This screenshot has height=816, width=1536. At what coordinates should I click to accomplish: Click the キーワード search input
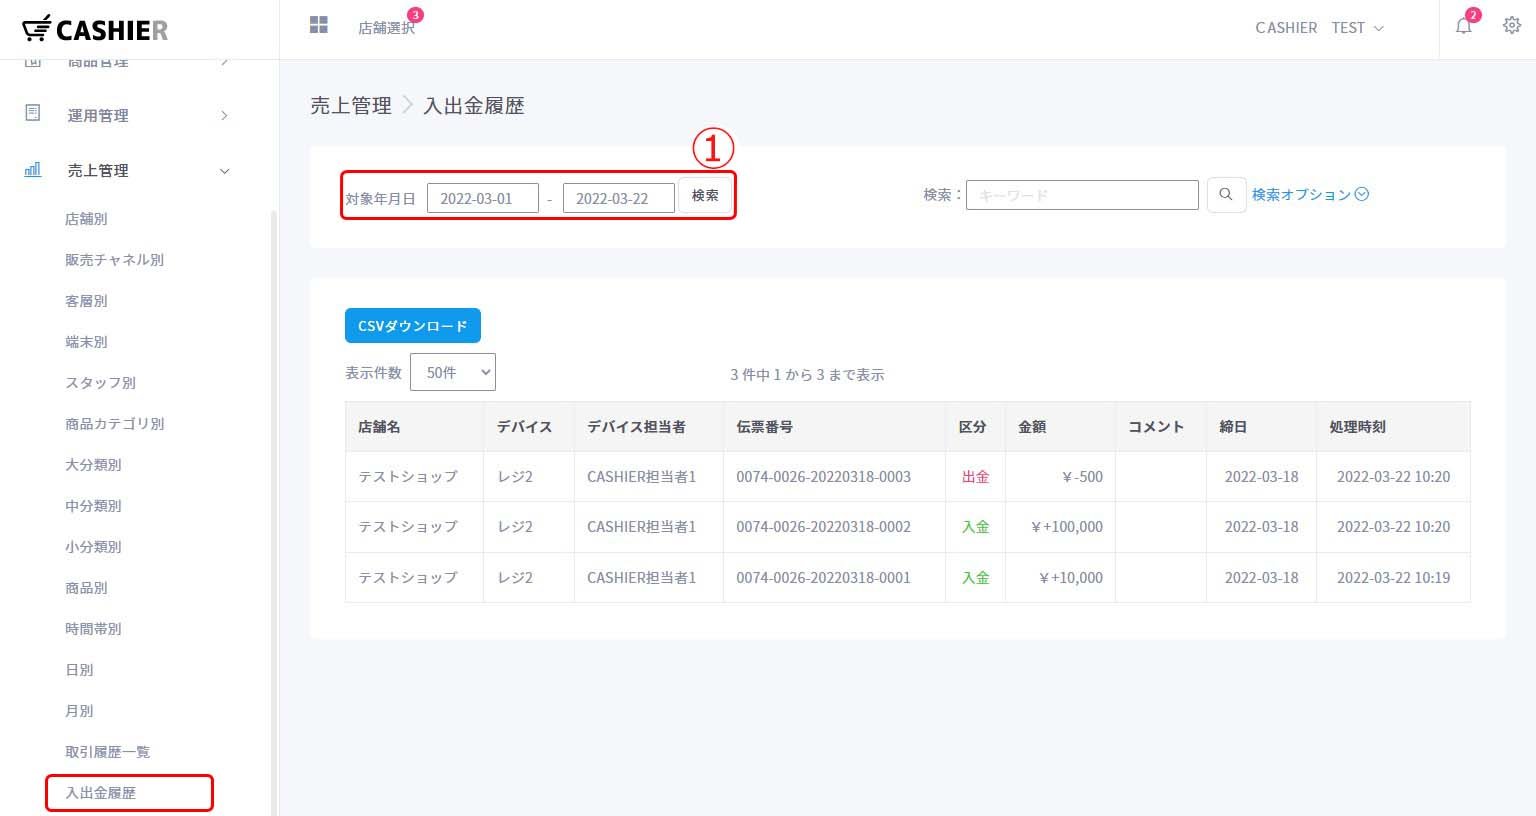pos(1082,195)
